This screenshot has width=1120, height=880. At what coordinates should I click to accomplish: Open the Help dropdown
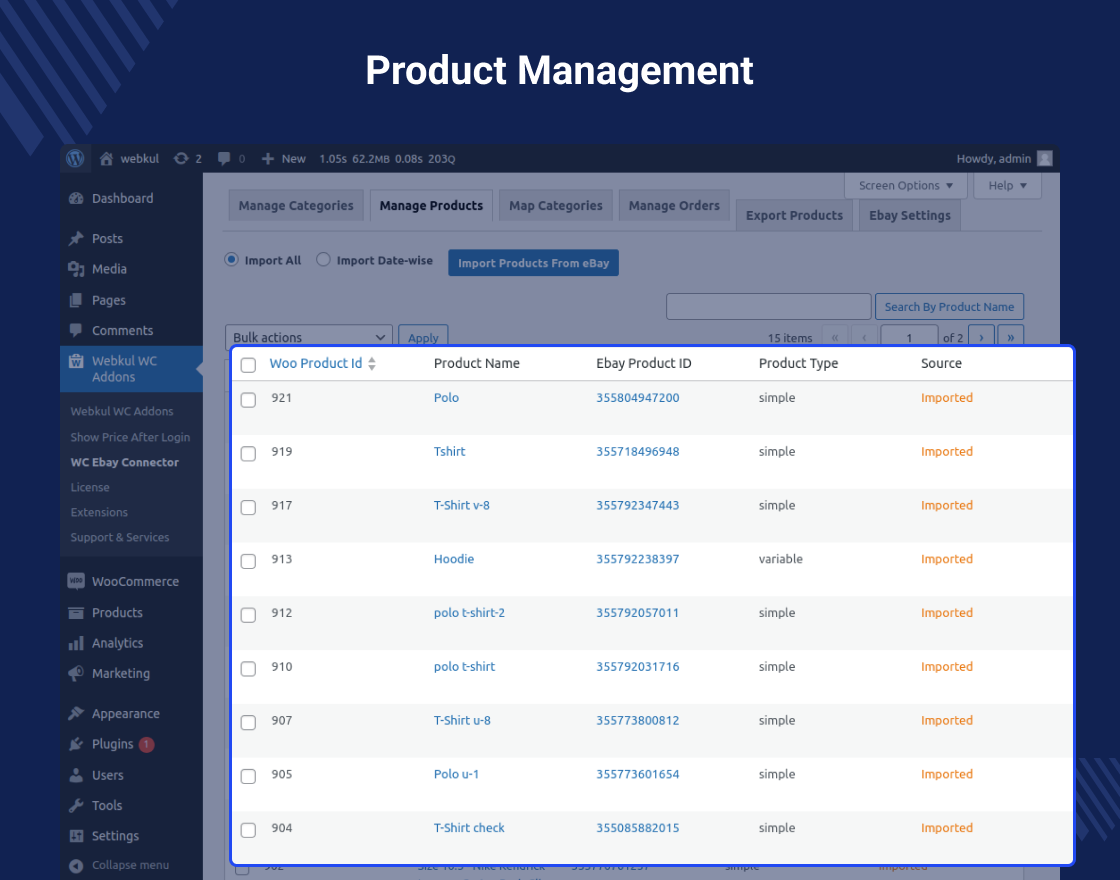click(x=1007, y=185)
